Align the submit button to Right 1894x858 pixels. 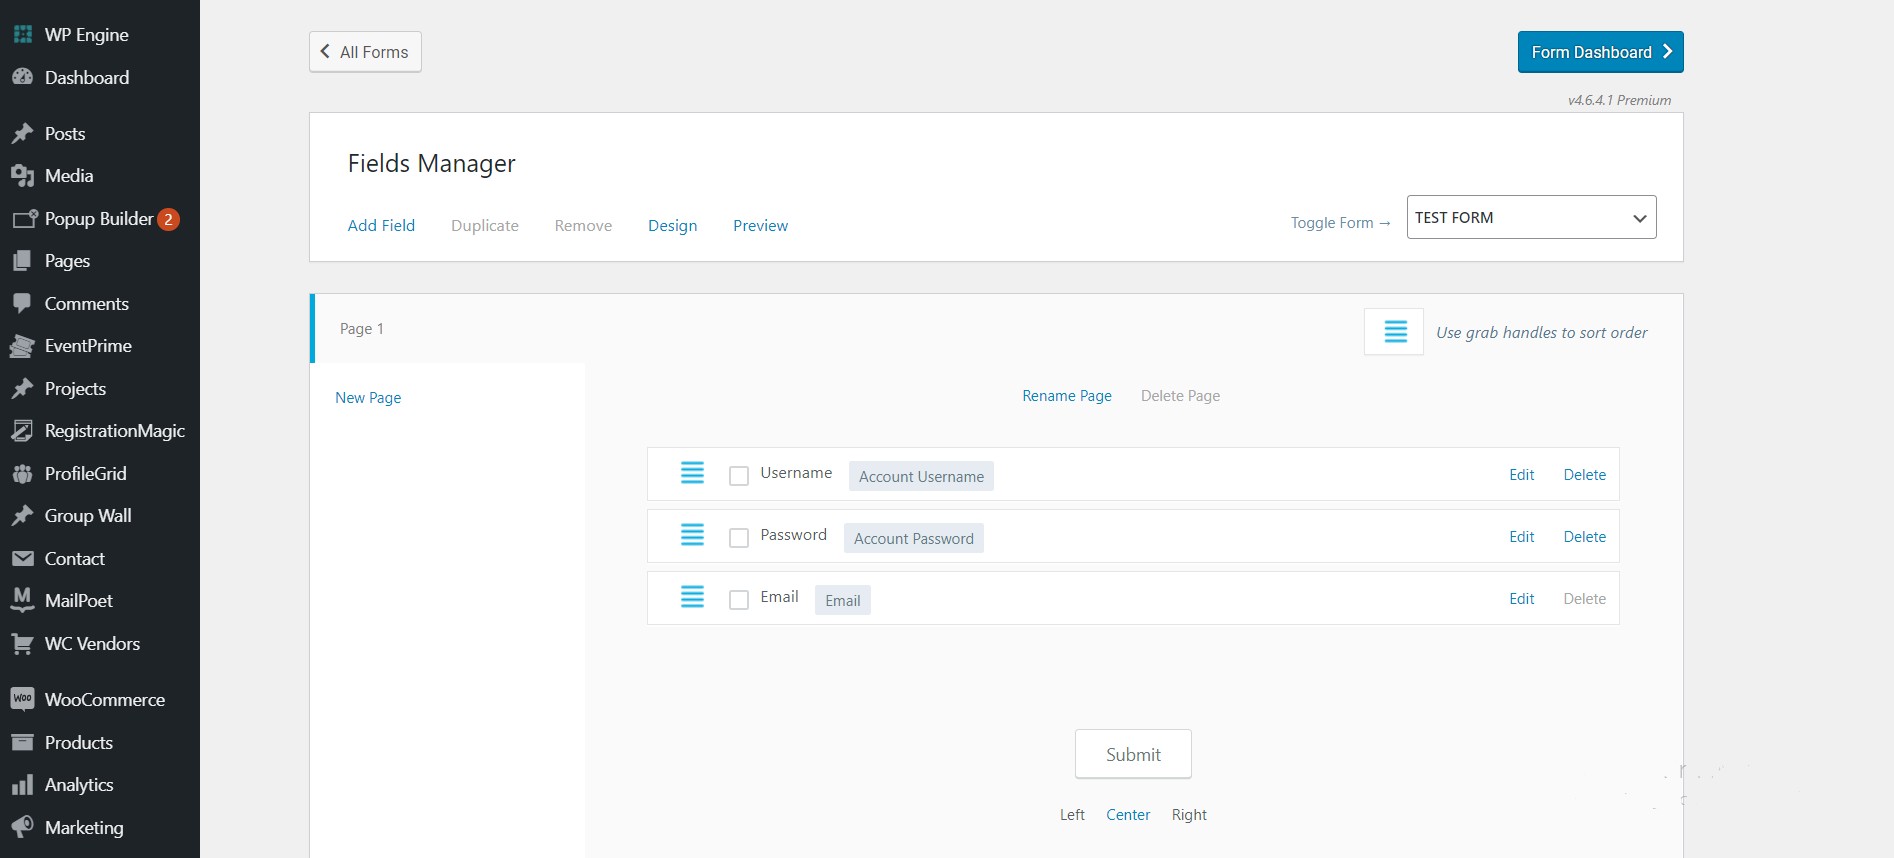click(x=1189, y=815)
